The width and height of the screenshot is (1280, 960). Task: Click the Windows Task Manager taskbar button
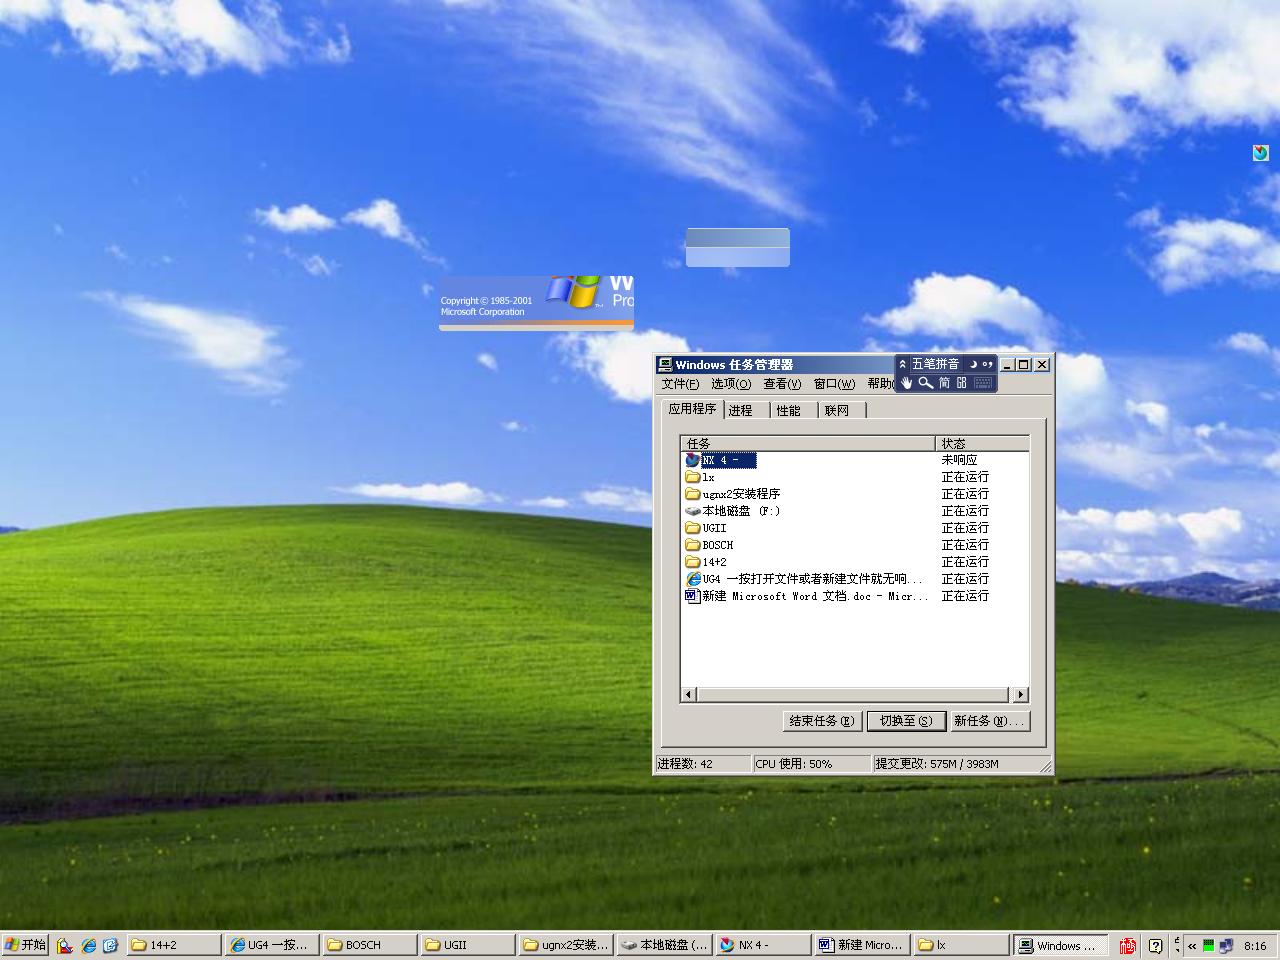point(1061,945)
